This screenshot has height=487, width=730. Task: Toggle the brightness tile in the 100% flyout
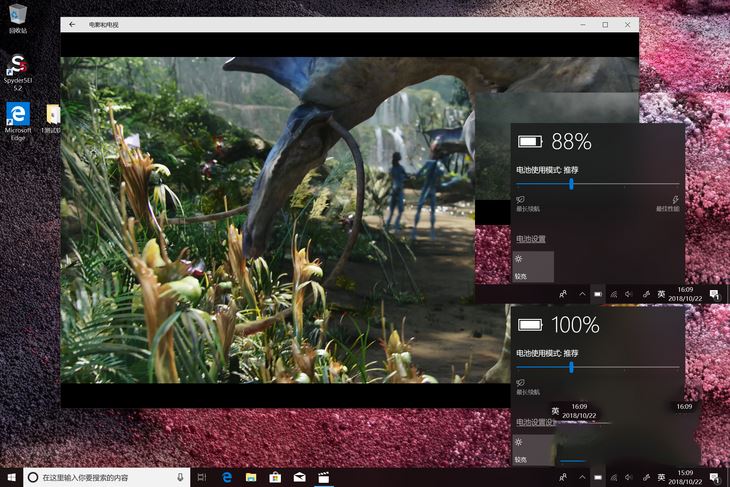tap(533, 450)
